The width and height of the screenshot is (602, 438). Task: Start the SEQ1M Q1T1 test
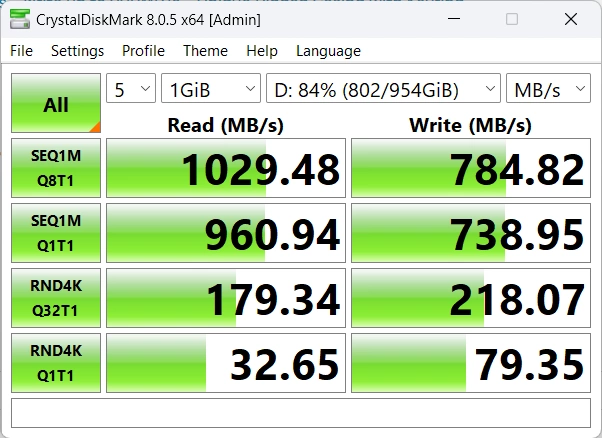(56, 232)
